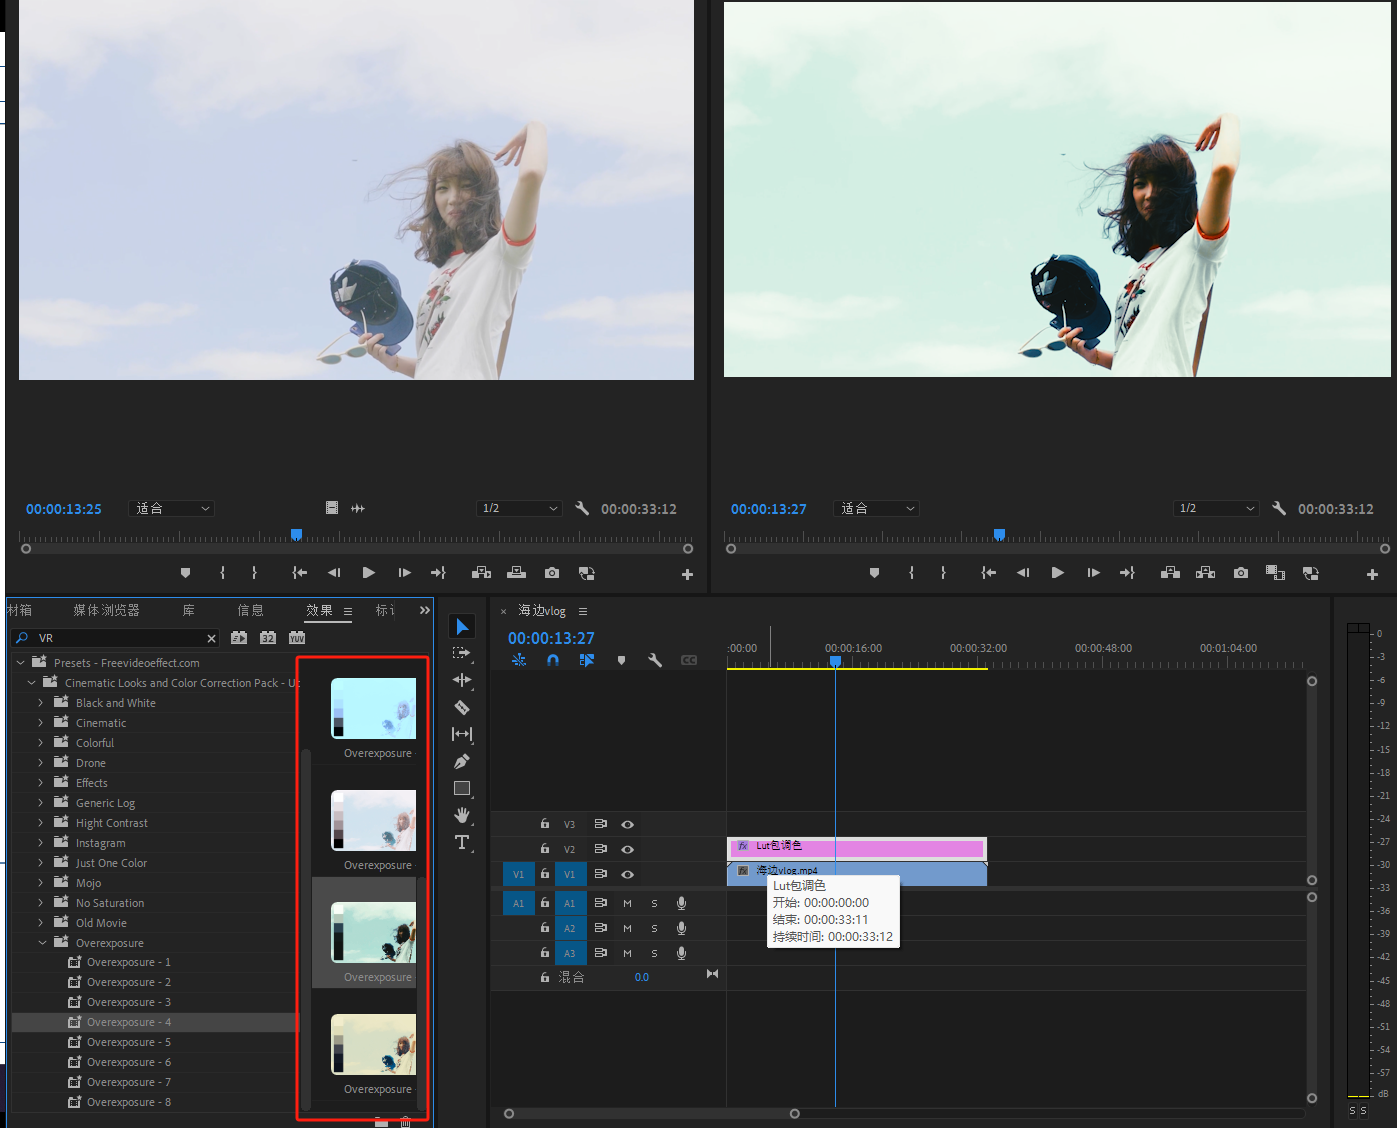Toggle A1 source patching button
The height and width of the screenshot is (1128, 1397).
coord(518,903)
